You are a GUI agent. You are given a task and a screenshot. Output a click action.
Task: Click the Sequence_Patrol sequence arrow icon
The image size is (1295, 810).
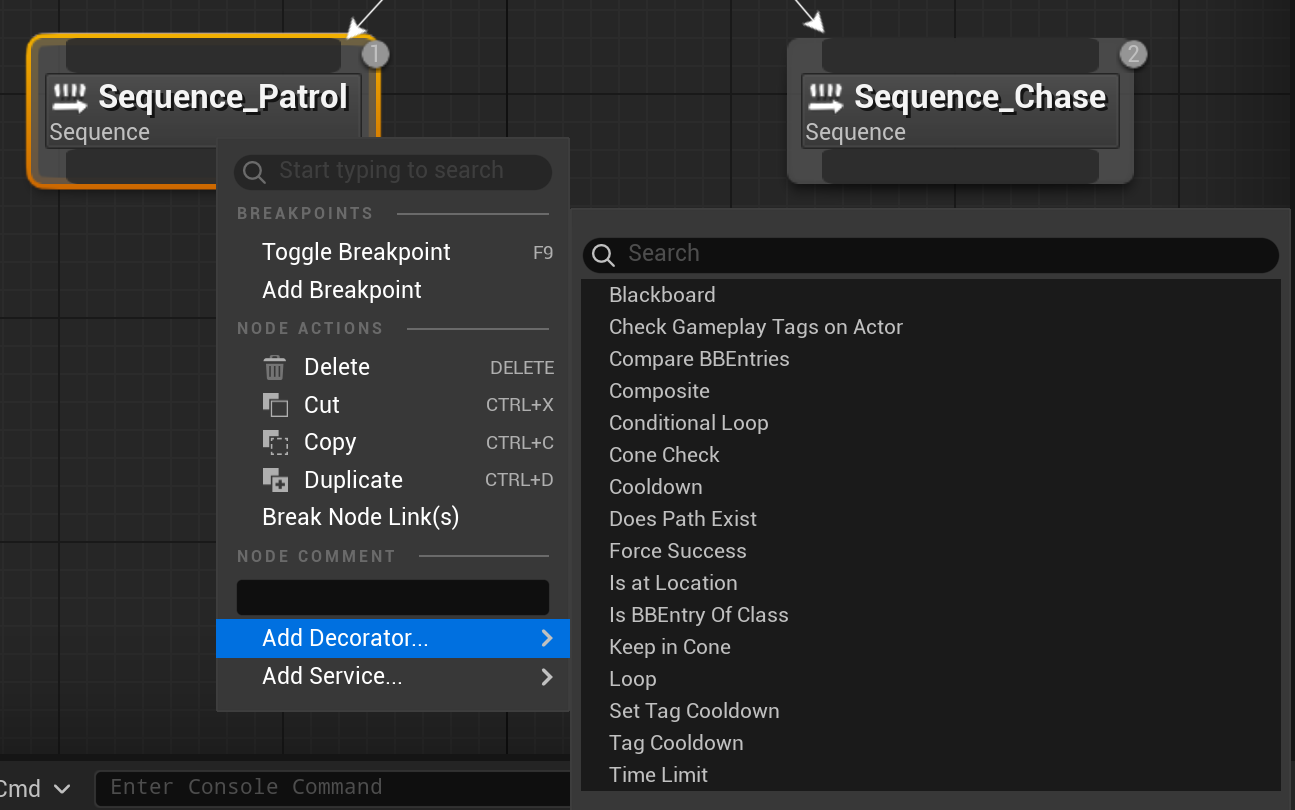click(70, 97)
